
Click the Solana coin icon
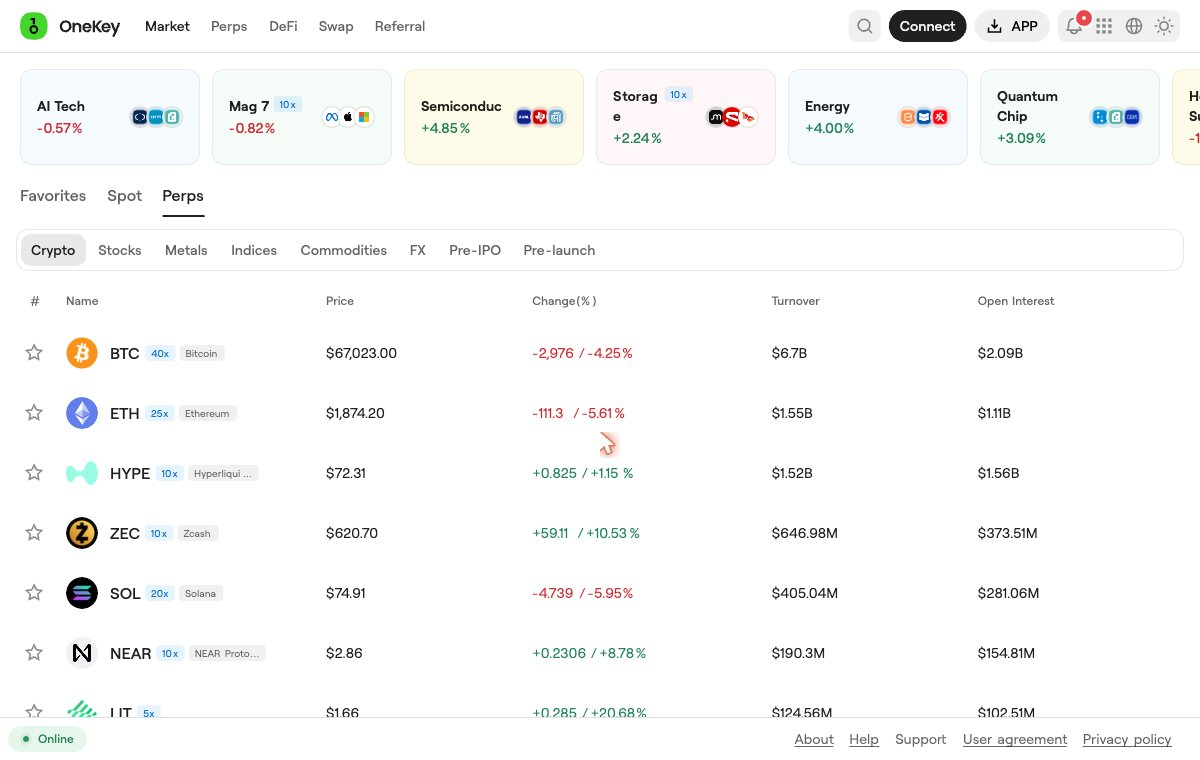[82, 593]
